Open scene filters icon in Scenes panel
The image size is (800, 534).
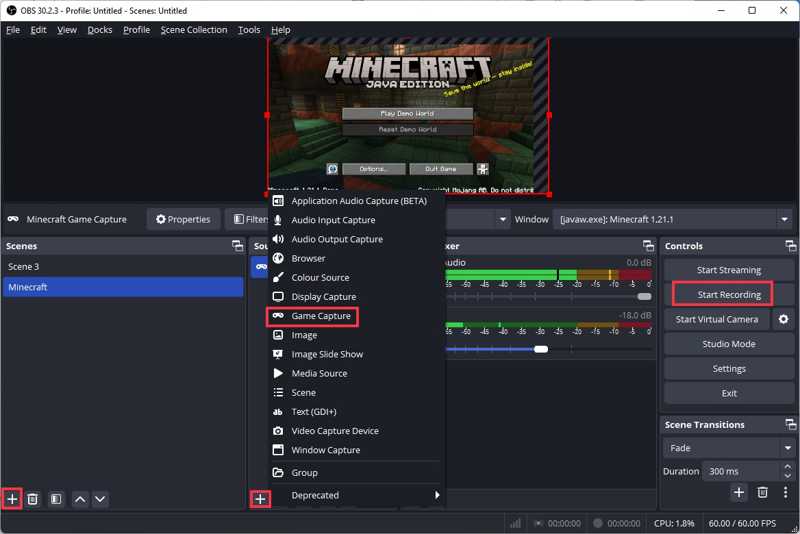coord(56,498)
